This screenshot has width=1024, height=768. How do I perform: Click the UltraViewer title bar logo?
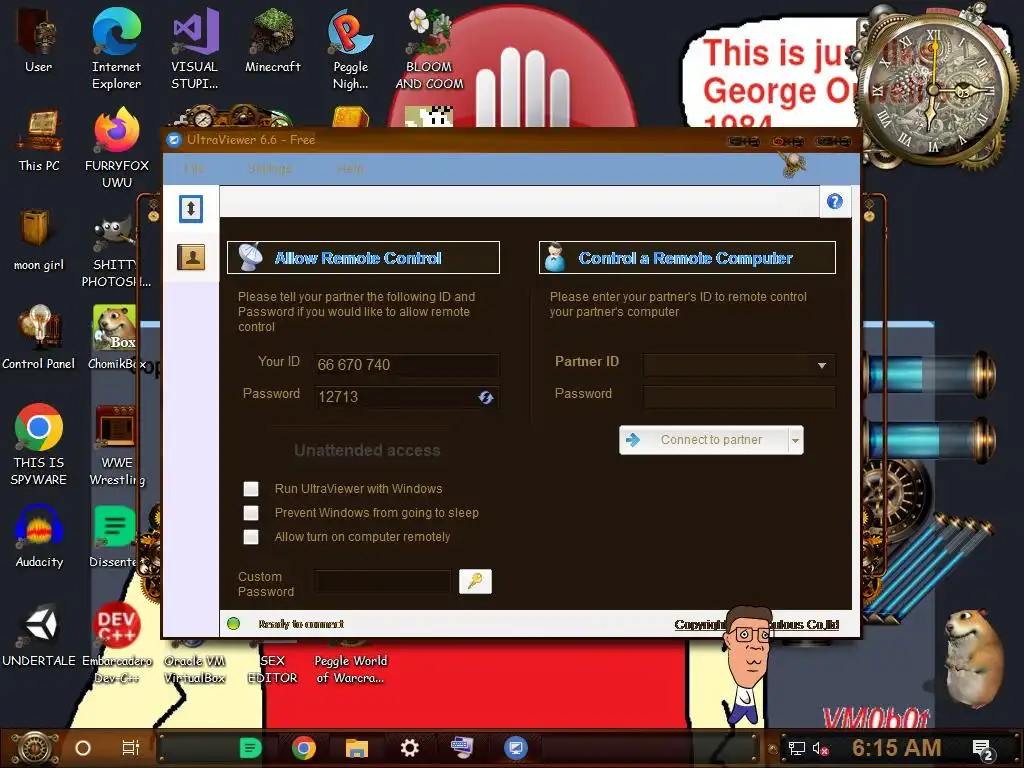click(174, 140)
